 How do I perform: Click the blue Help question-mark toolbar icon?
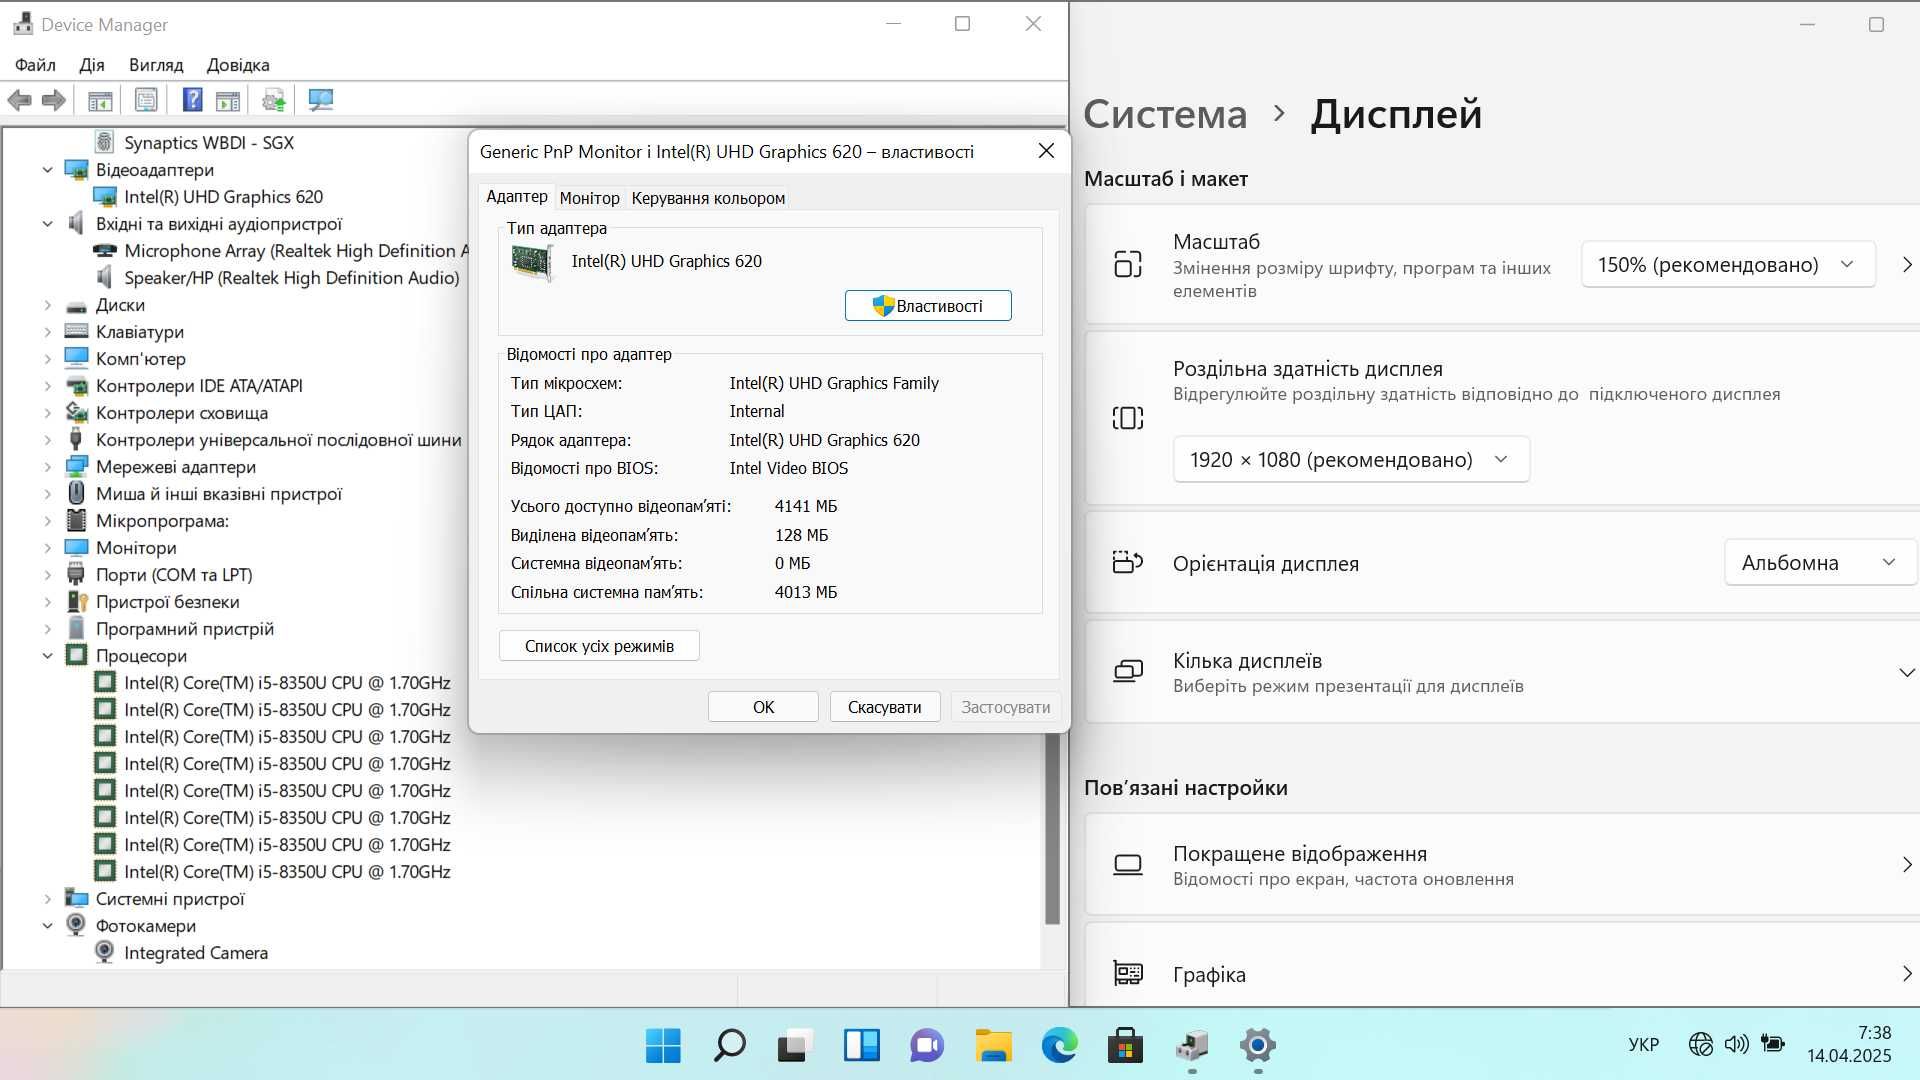192,100
